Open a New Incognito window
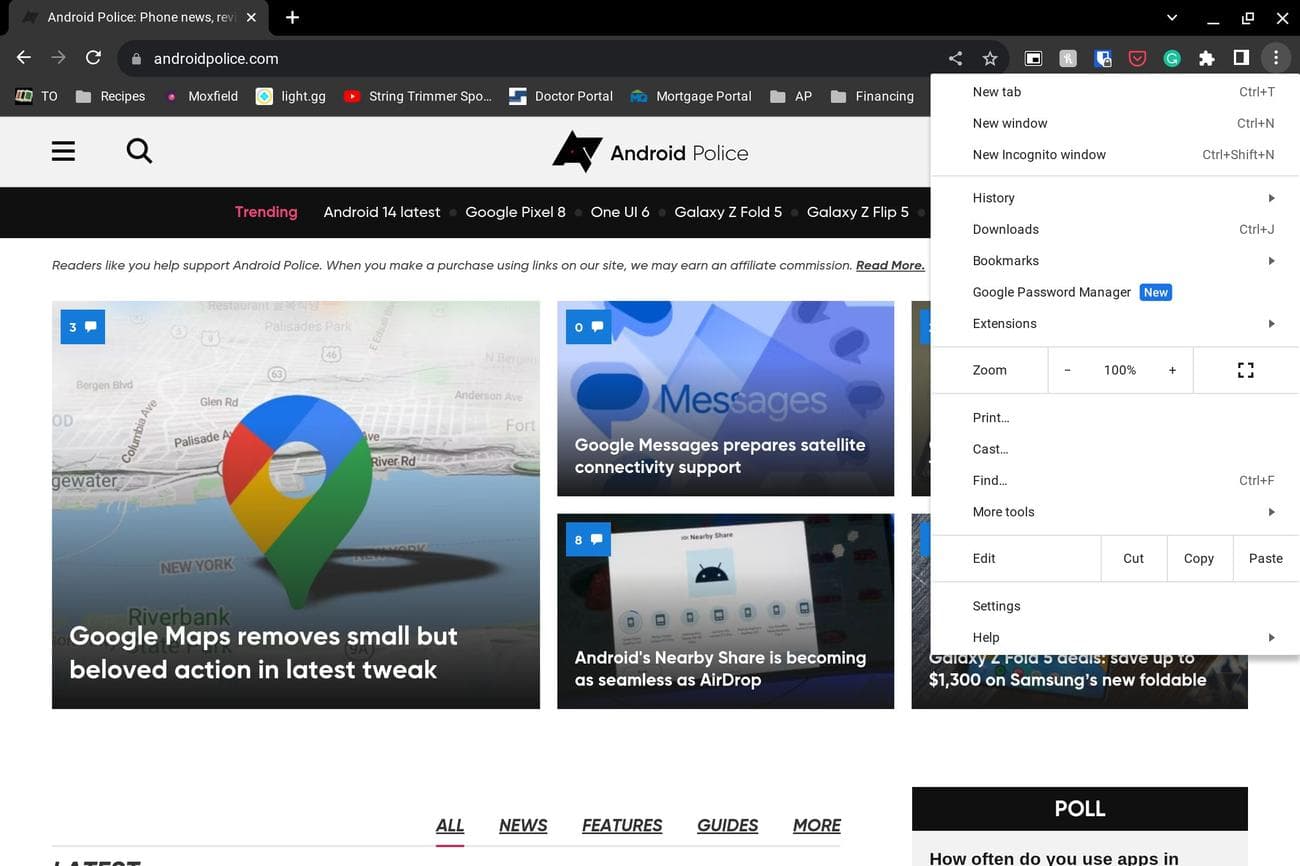The height and width of the screenshot is (866, 1300). click(x=1039, y=154)
